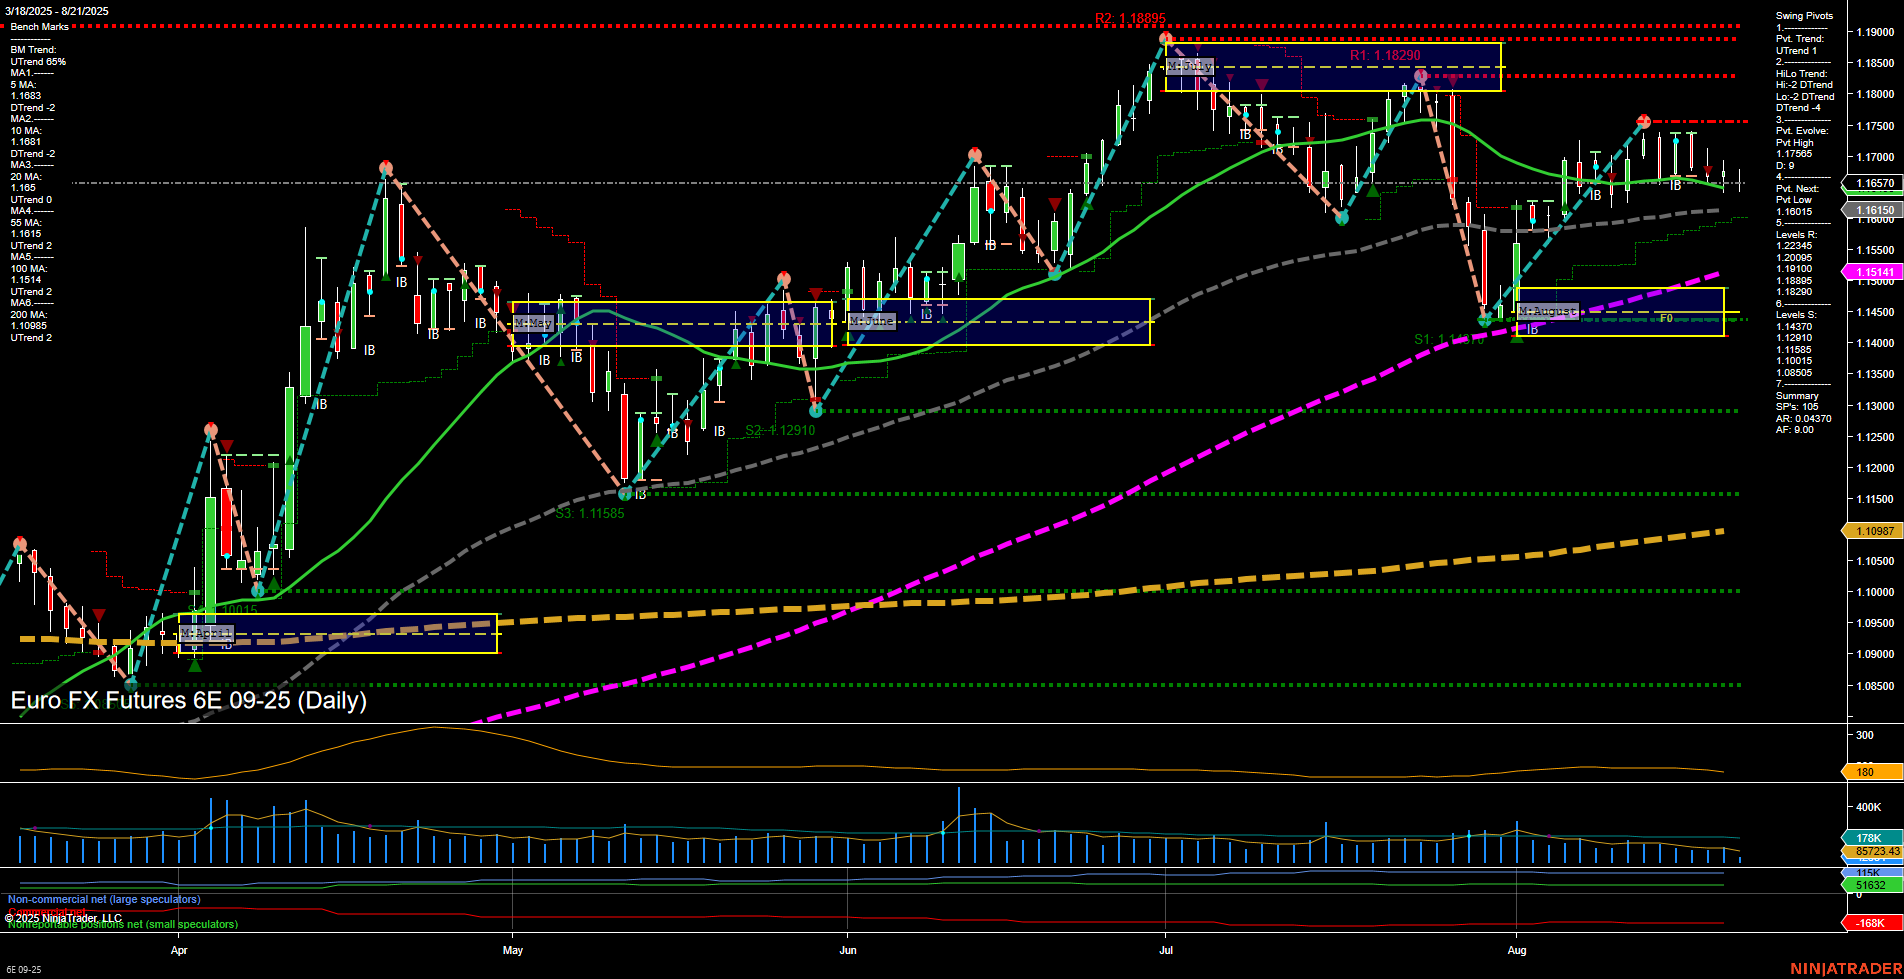Click the M-July monthly zone label
The height and width of the screenshot is (979, 1904).
point(1191,65)
